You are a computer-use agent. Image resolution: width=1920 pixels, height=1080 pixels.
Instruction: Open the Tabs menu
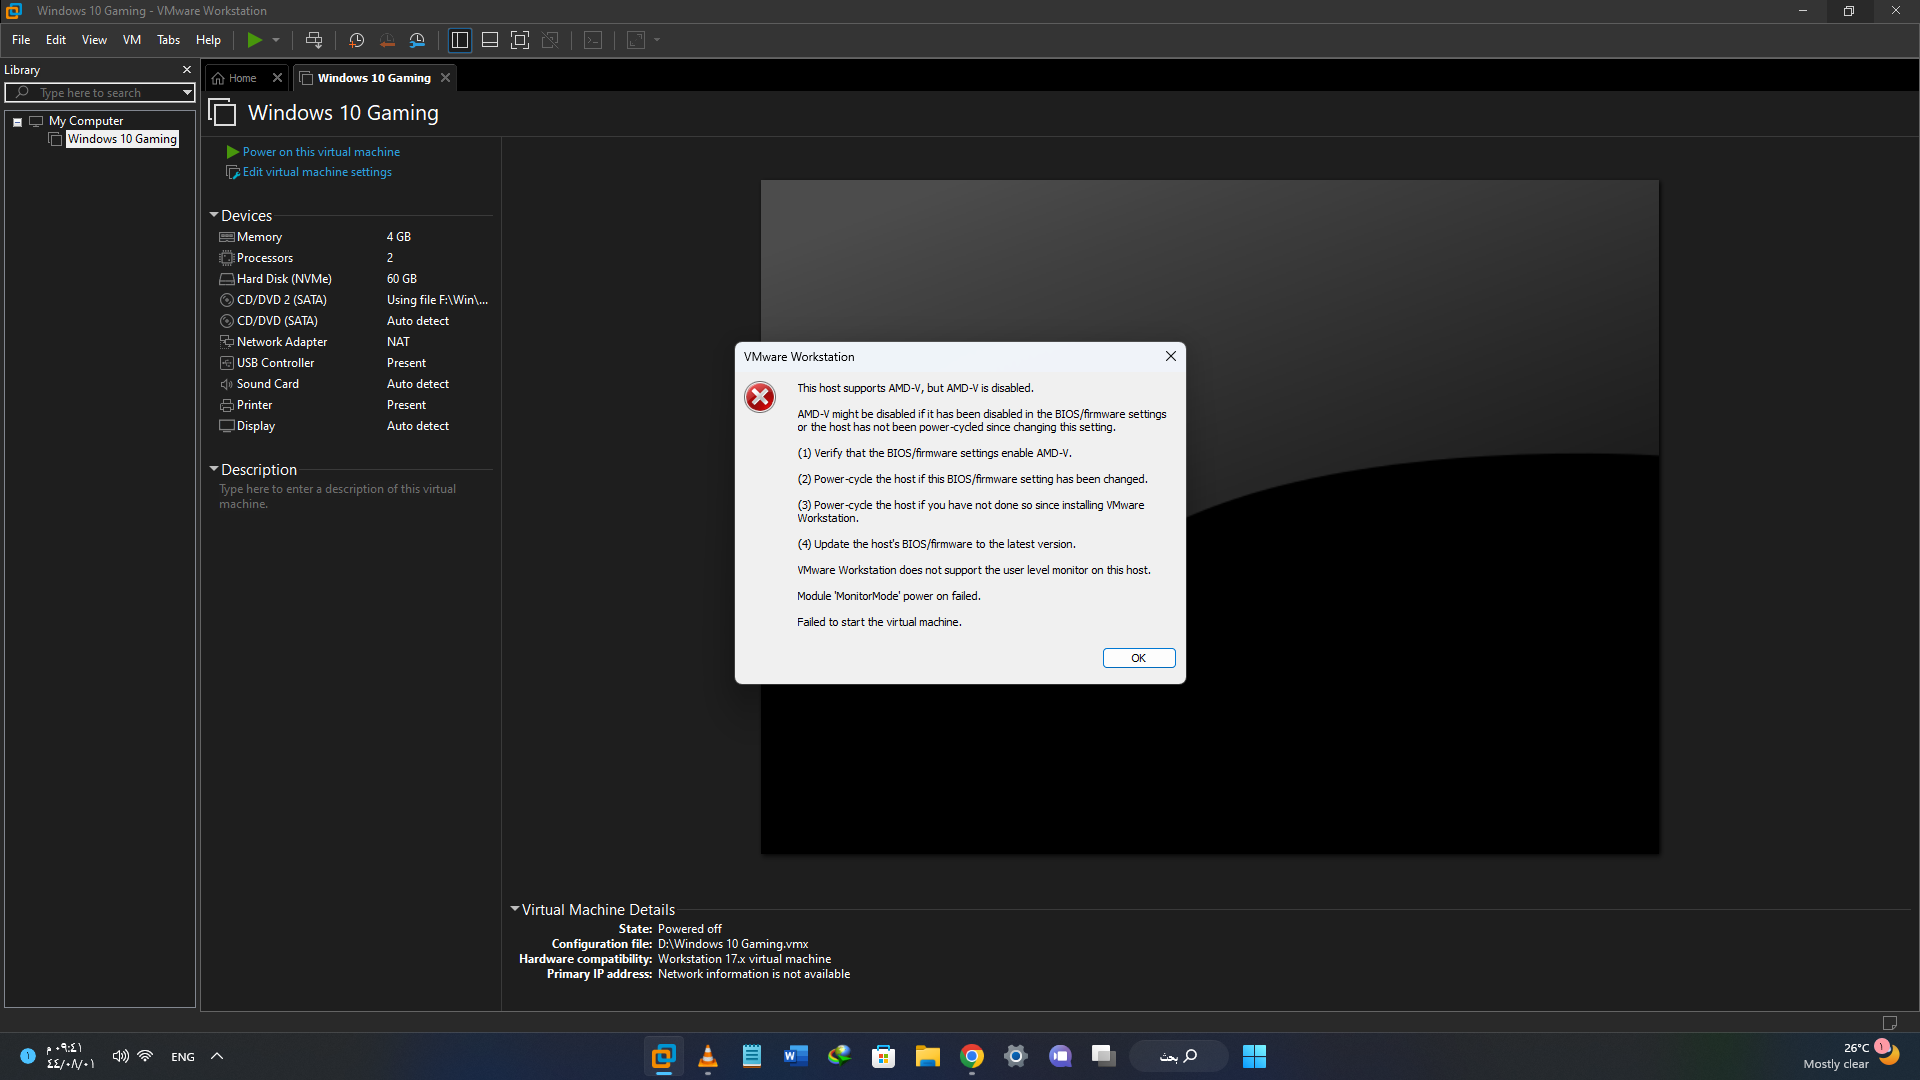coord(168,40)
